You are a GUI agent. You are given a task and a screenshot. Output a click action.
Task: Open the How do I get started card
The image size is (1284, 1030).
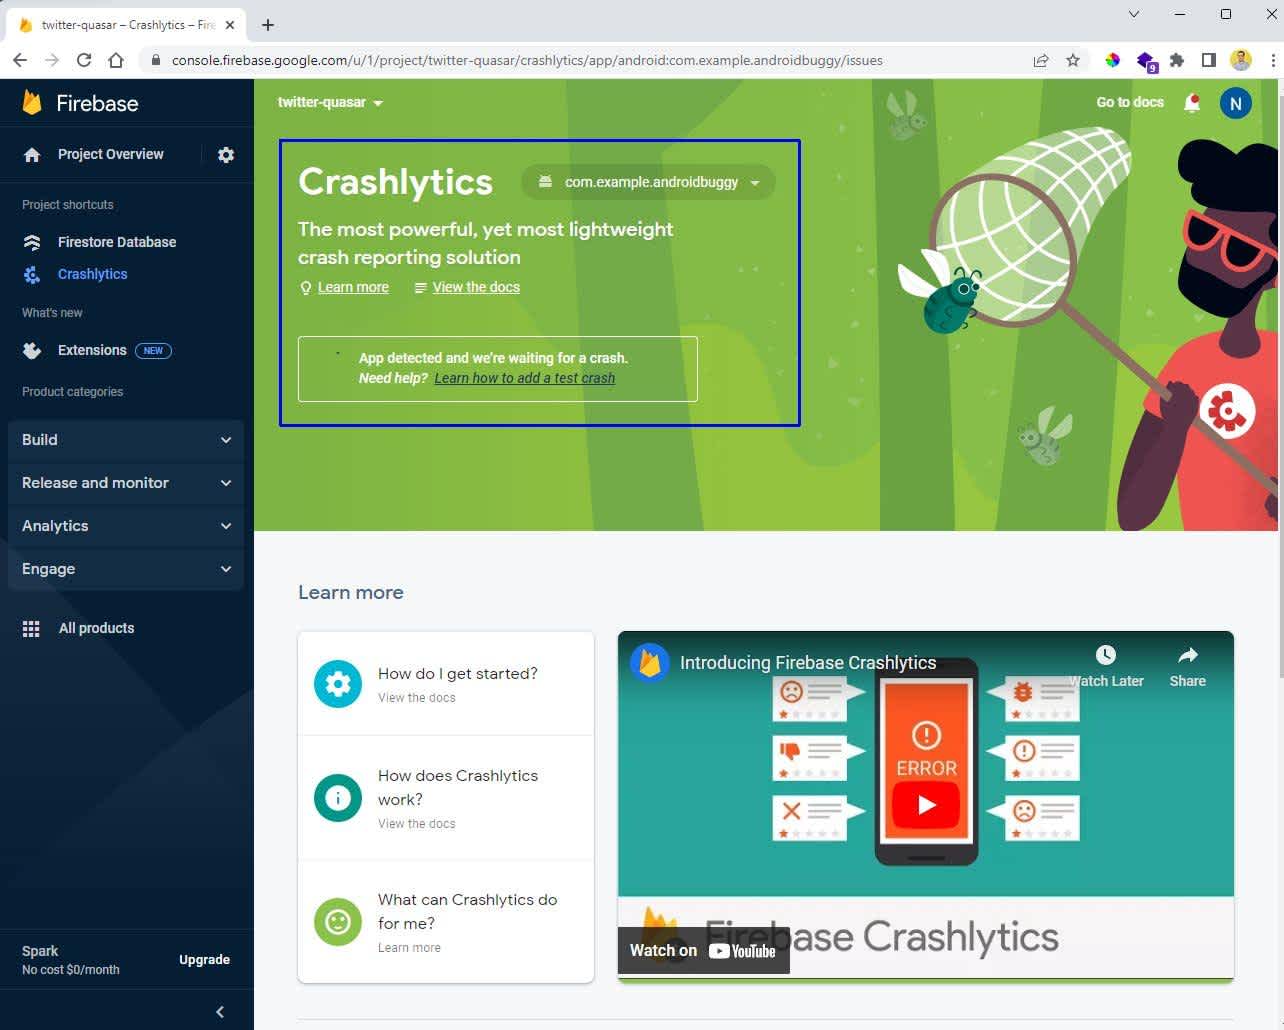(446, 684)
